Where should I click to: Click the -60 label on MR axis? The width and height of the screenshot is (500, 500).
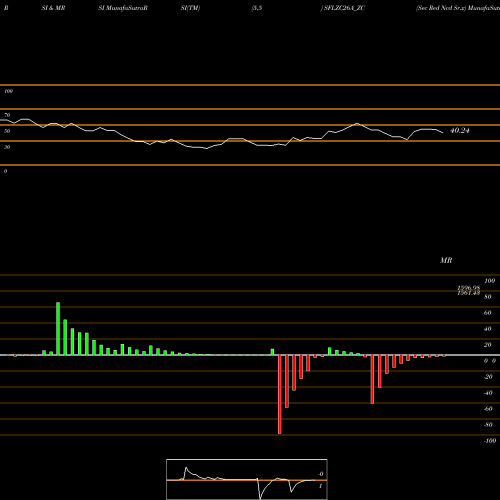tap(488, 409)
